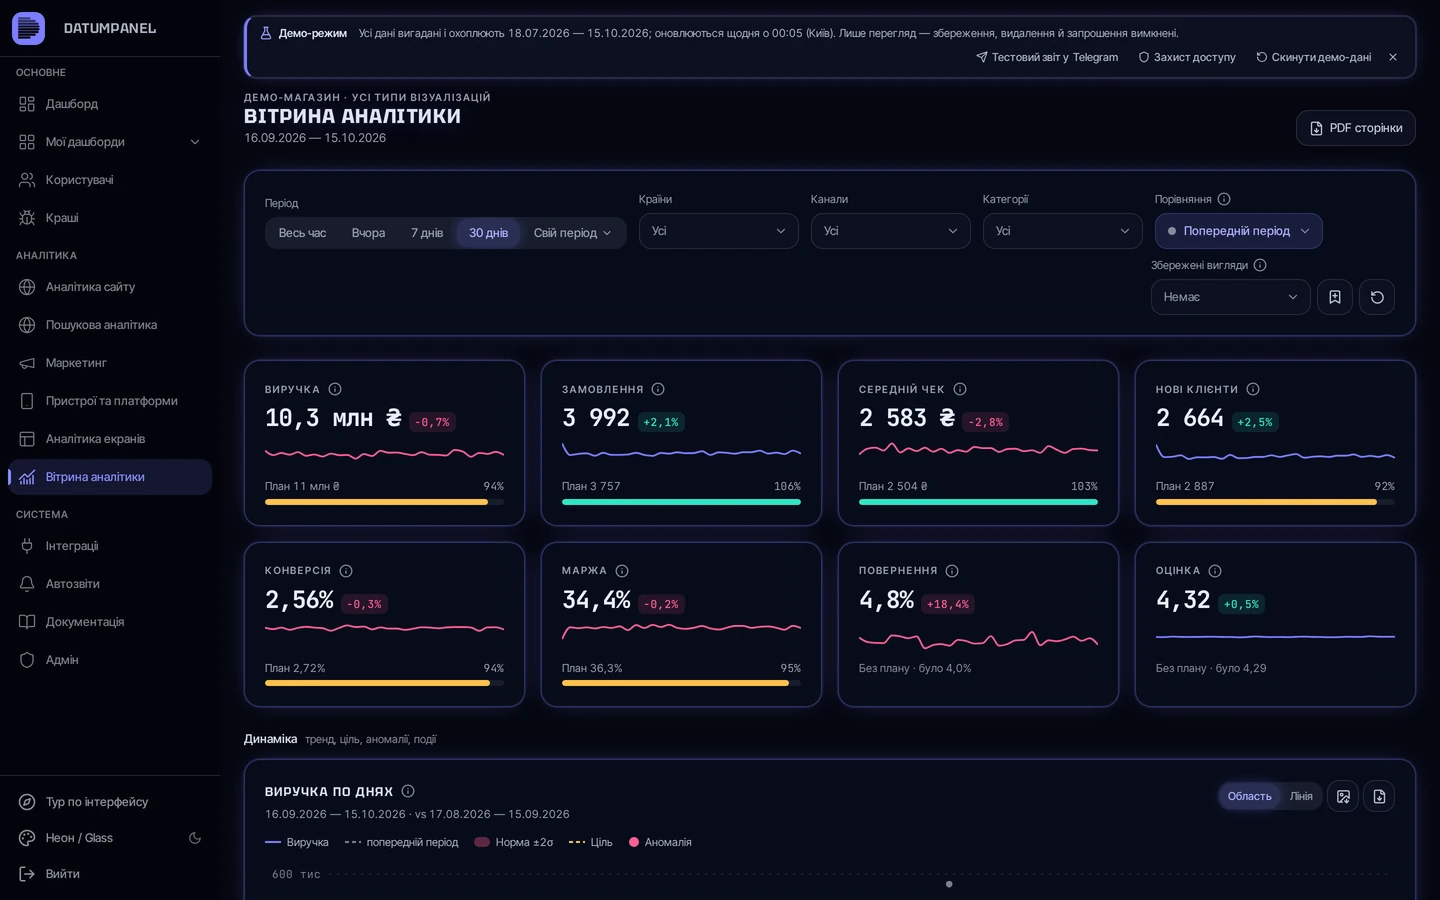Show info icon for Середній чек
1440x900 pixels.
tap(960, 389)
